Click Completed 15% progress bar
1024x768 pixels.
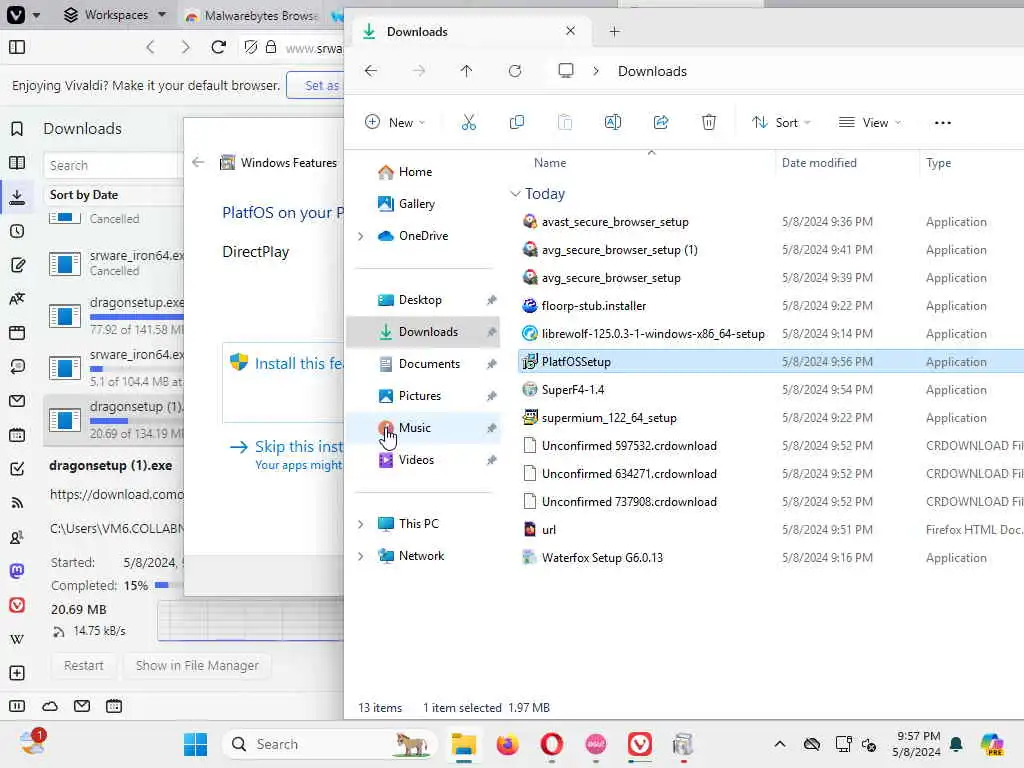(x=168, y=585)
